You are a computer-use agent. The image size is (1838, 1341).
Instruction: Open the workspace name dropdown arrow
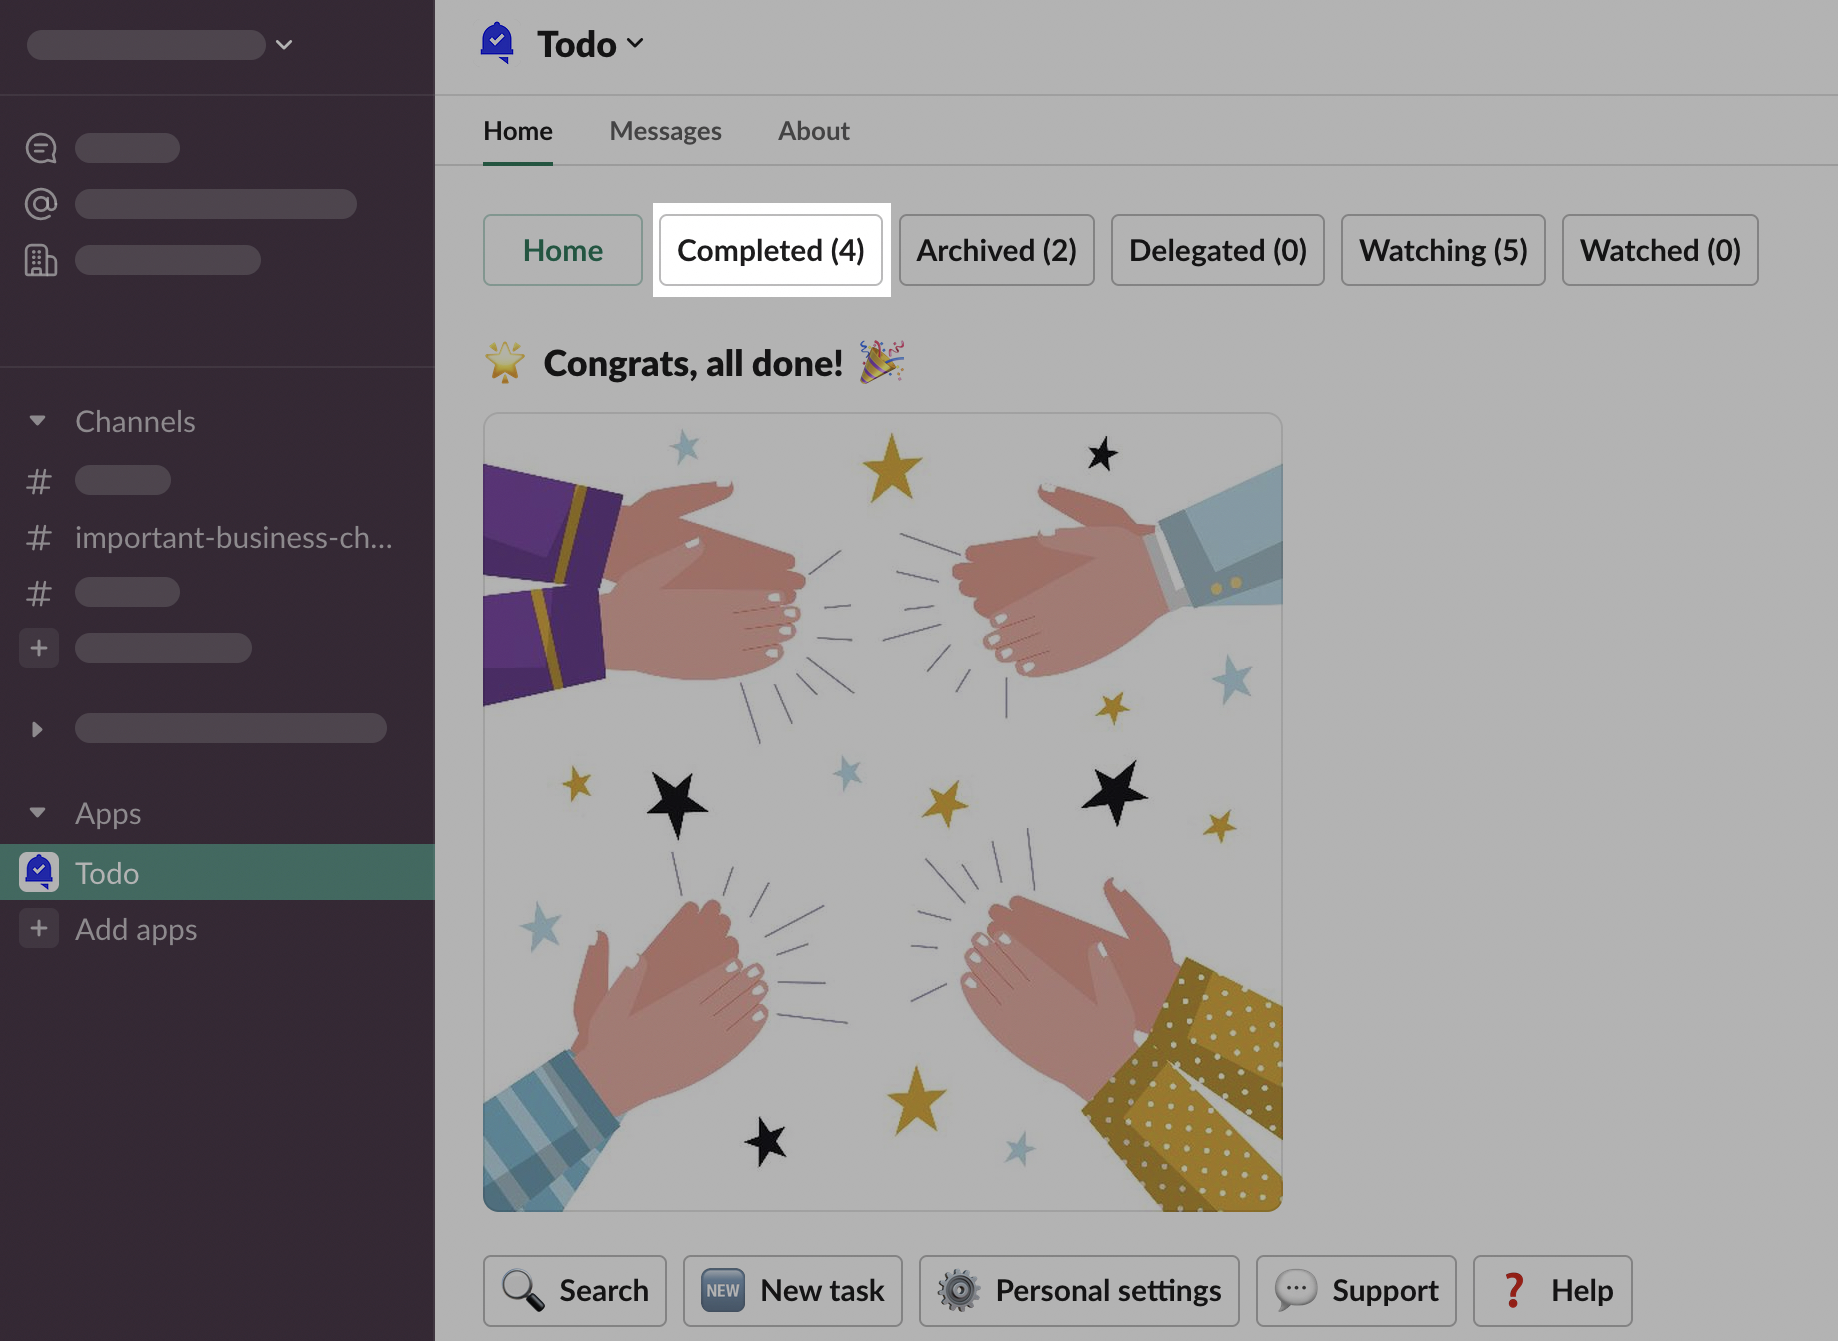tap(284, 45)
